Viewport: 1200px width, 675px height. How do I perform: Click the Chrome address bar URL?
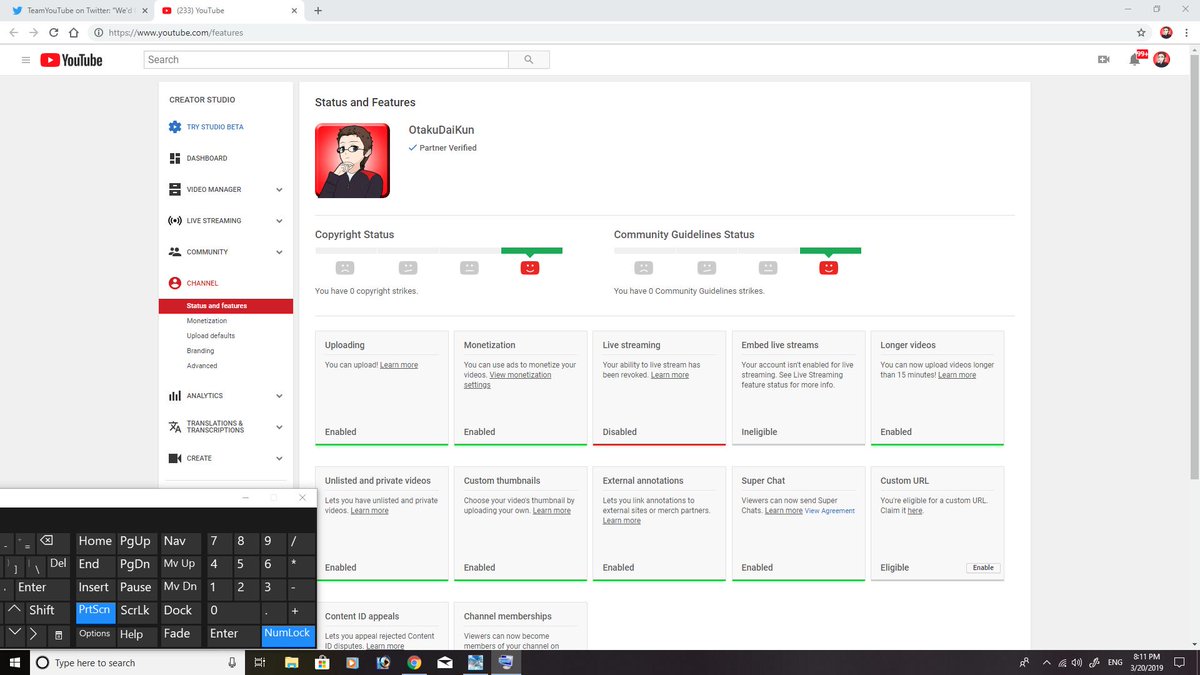[176, 32]
